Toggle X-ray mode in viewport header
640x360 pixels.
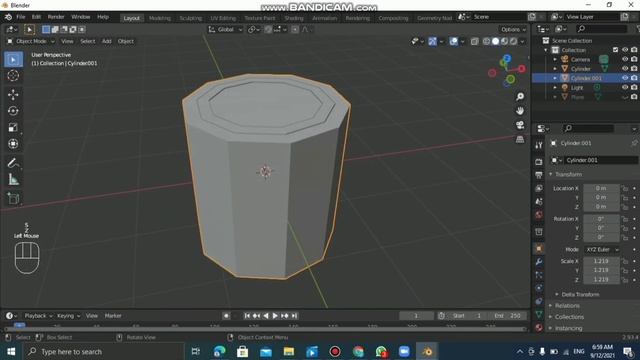click(x=474, y=41)
